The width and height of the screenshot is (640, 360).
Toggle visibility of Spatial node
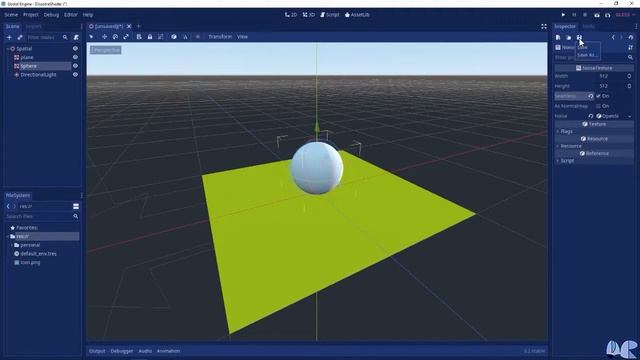[x=75, y=49]
